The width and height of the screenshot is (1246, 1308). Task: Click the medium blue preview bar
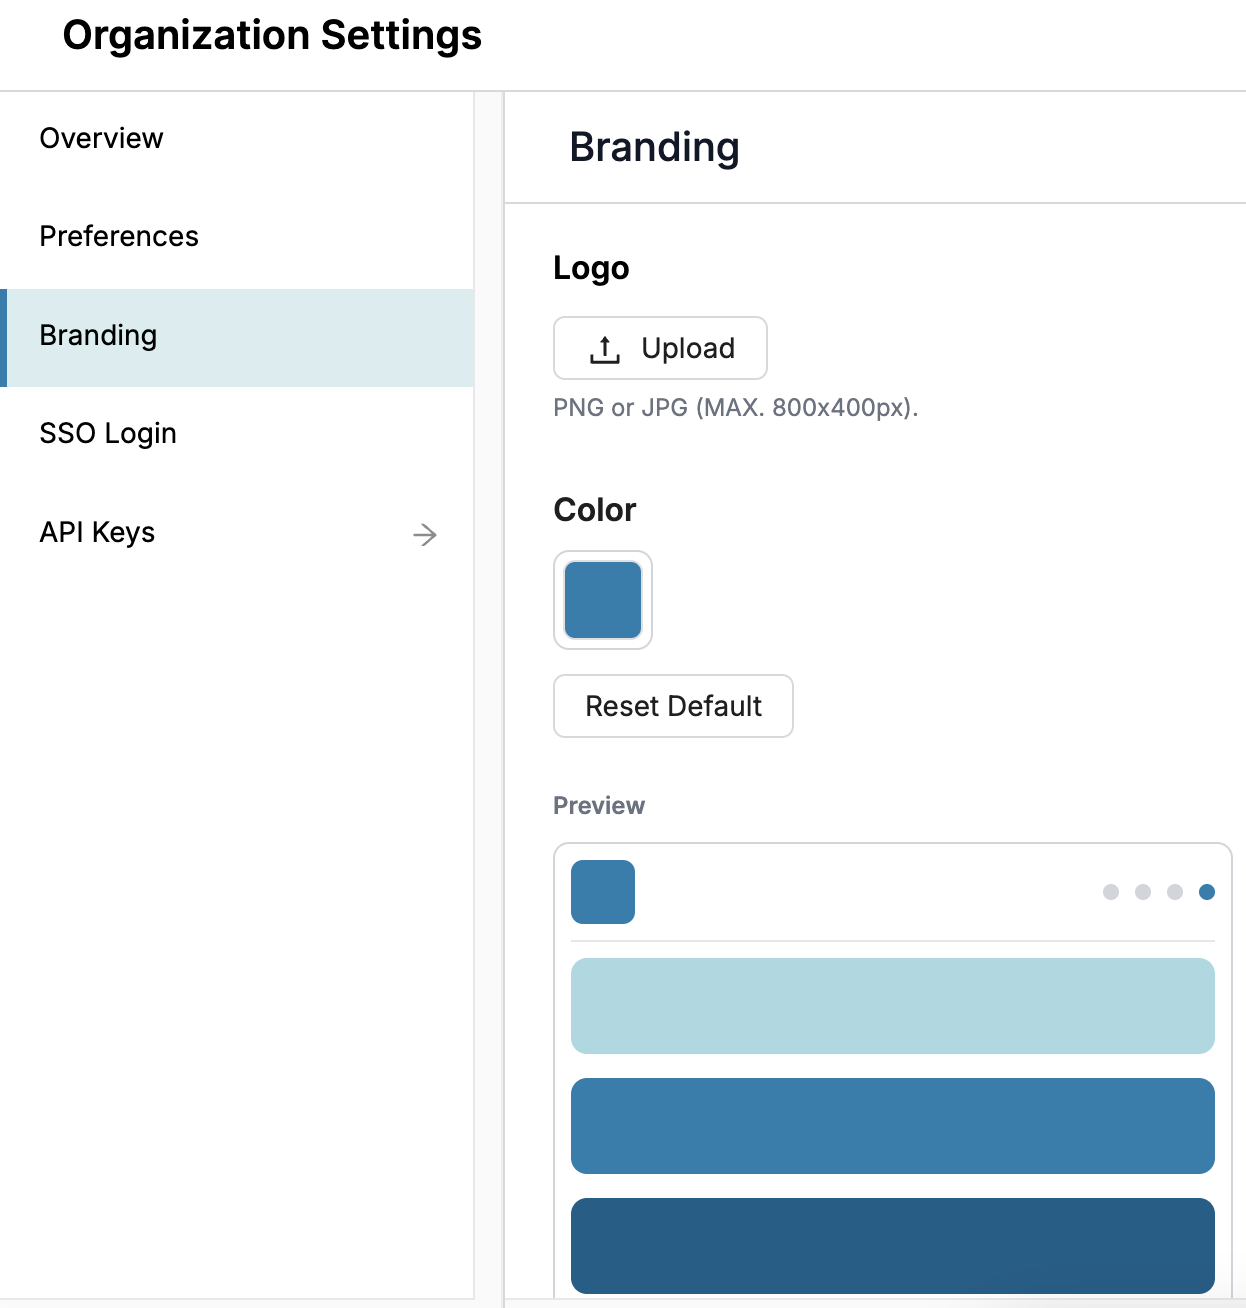coord(892,1126)
